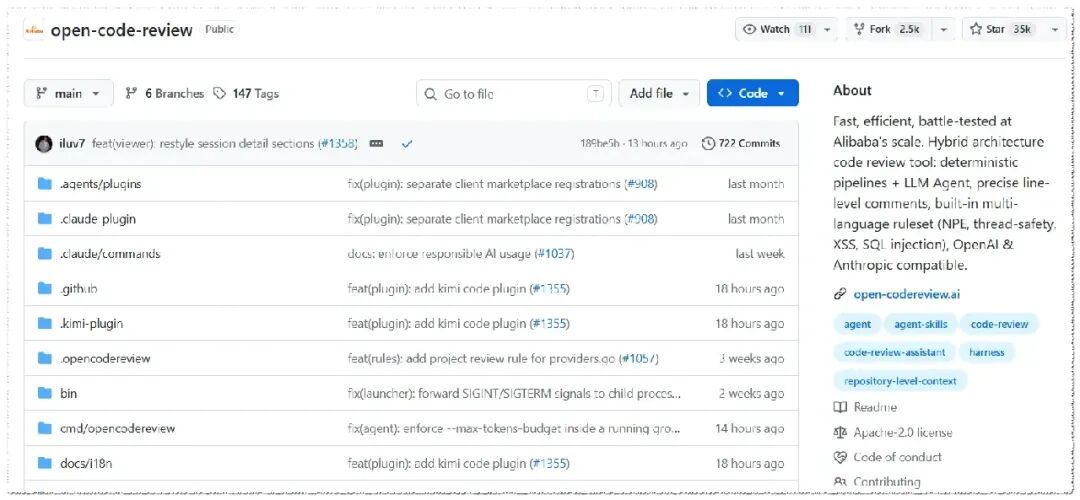Click the Go to file search field

pos(514,94)
